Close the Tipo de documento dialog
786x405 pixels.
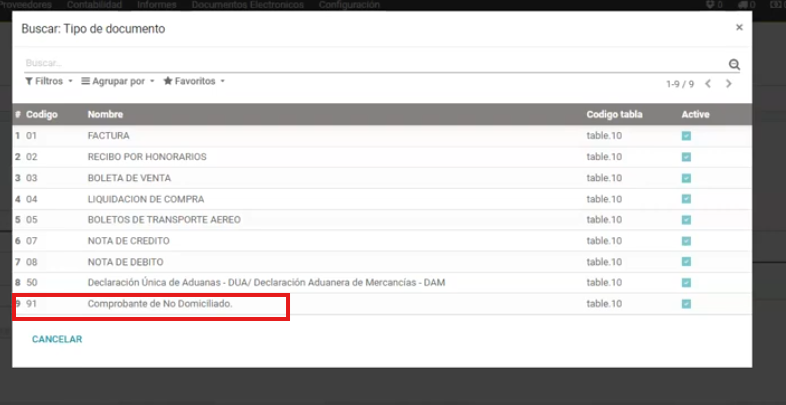pyautogui.click(x=739, y=28)
